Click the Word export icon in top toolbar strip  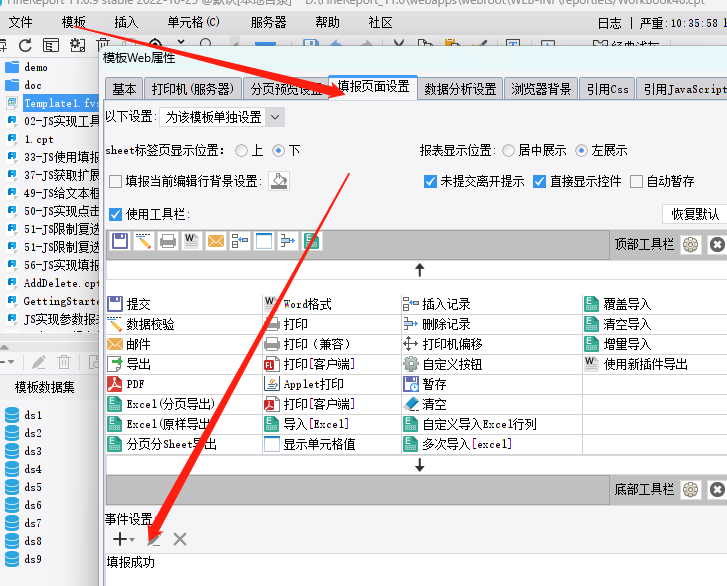[x=192, y=241]
